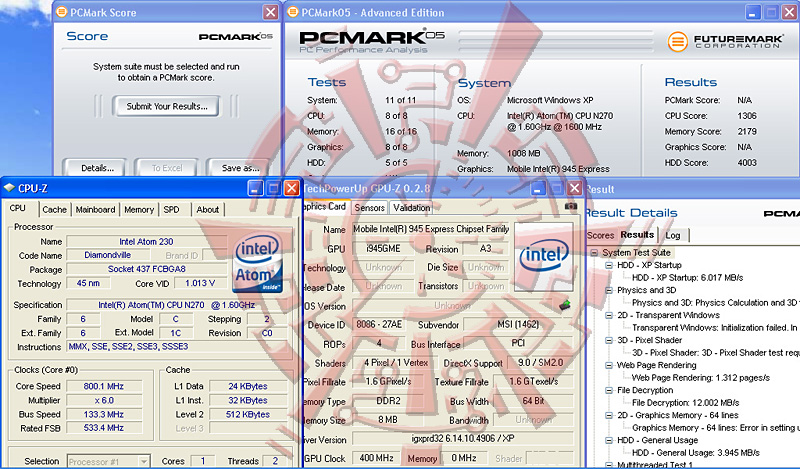
Task: Click the camera screenshot icon in GPU-Z
Action: point(570,206)
